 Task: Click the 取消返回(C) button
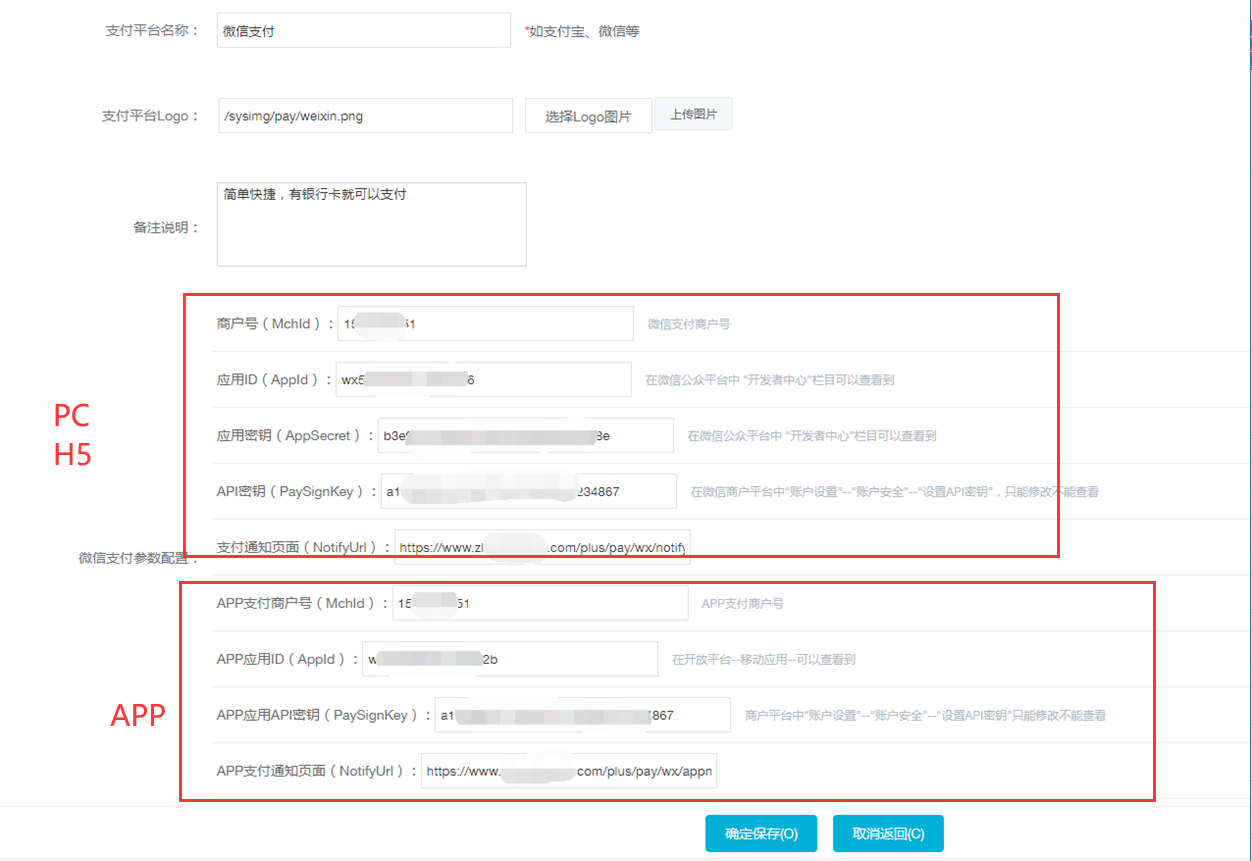[x=887, y=834]
